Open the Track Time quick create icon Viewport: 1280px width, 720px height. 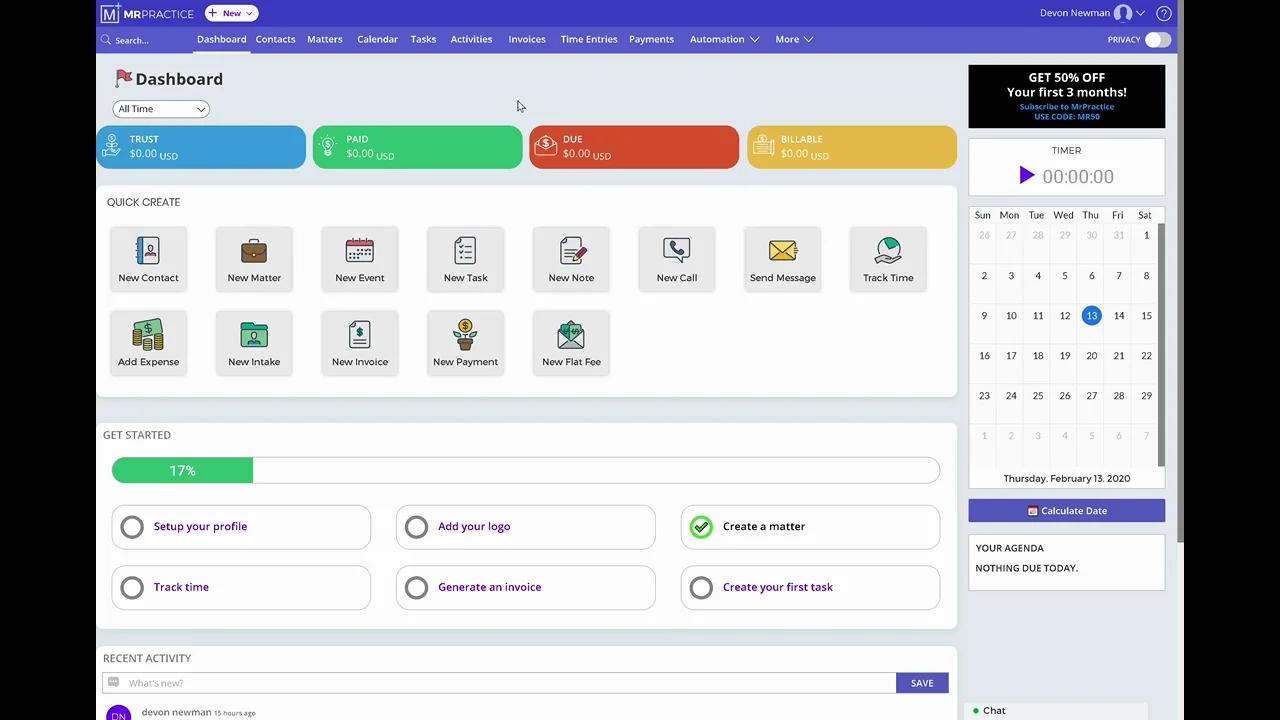tap(888, 250)
